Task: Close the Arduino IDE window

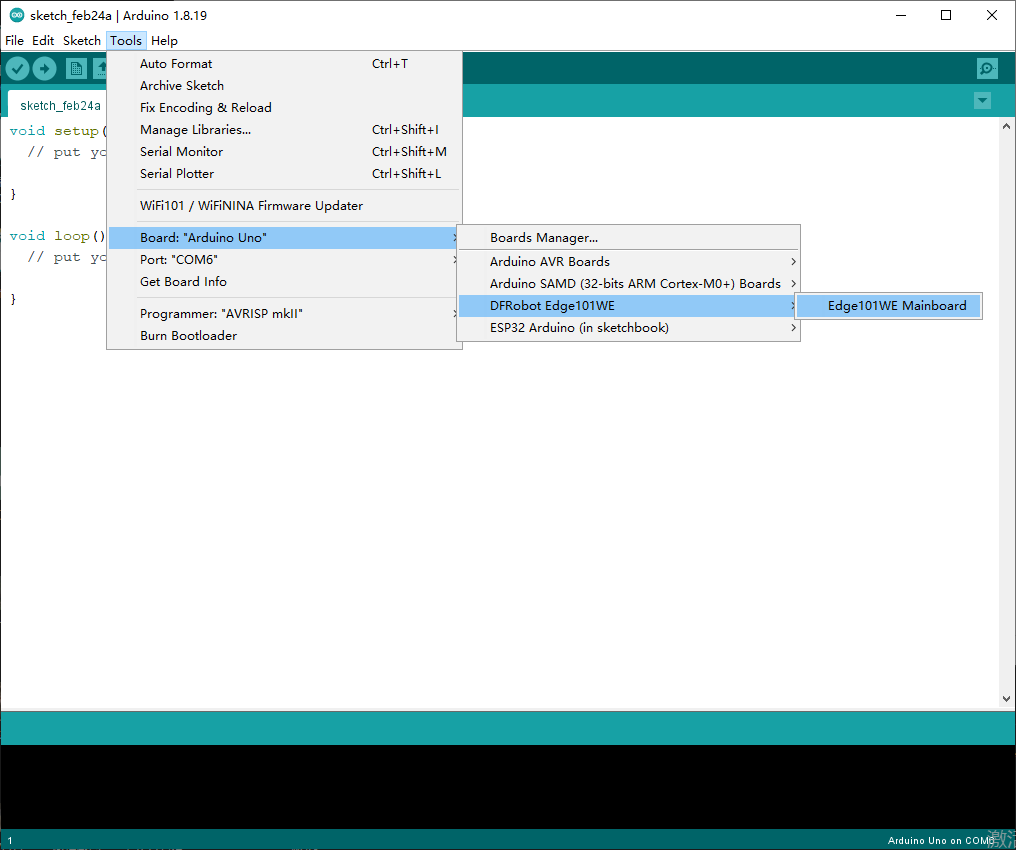Action: [x=991, y=15]
